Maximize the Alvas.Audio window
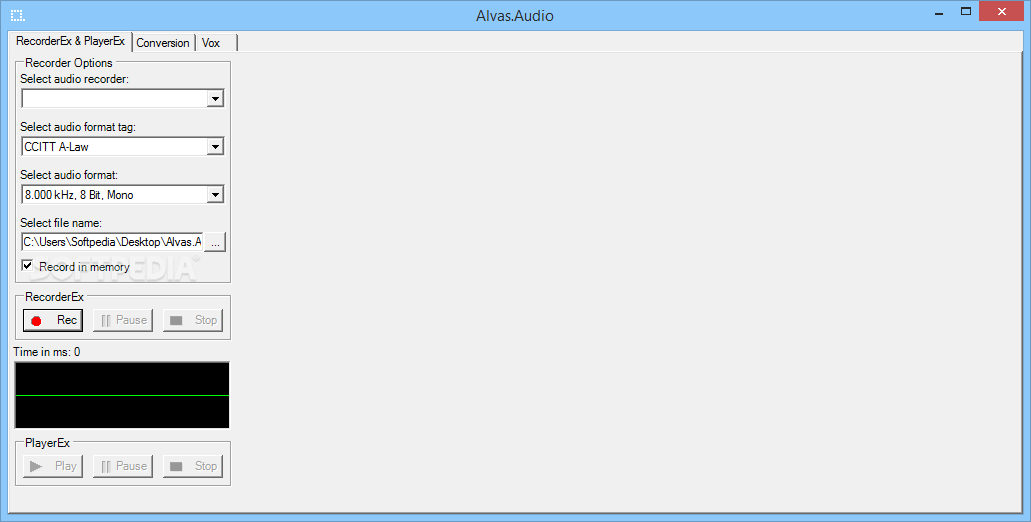Viewport: 1031px width, 522px height. (x=966, y=11)
